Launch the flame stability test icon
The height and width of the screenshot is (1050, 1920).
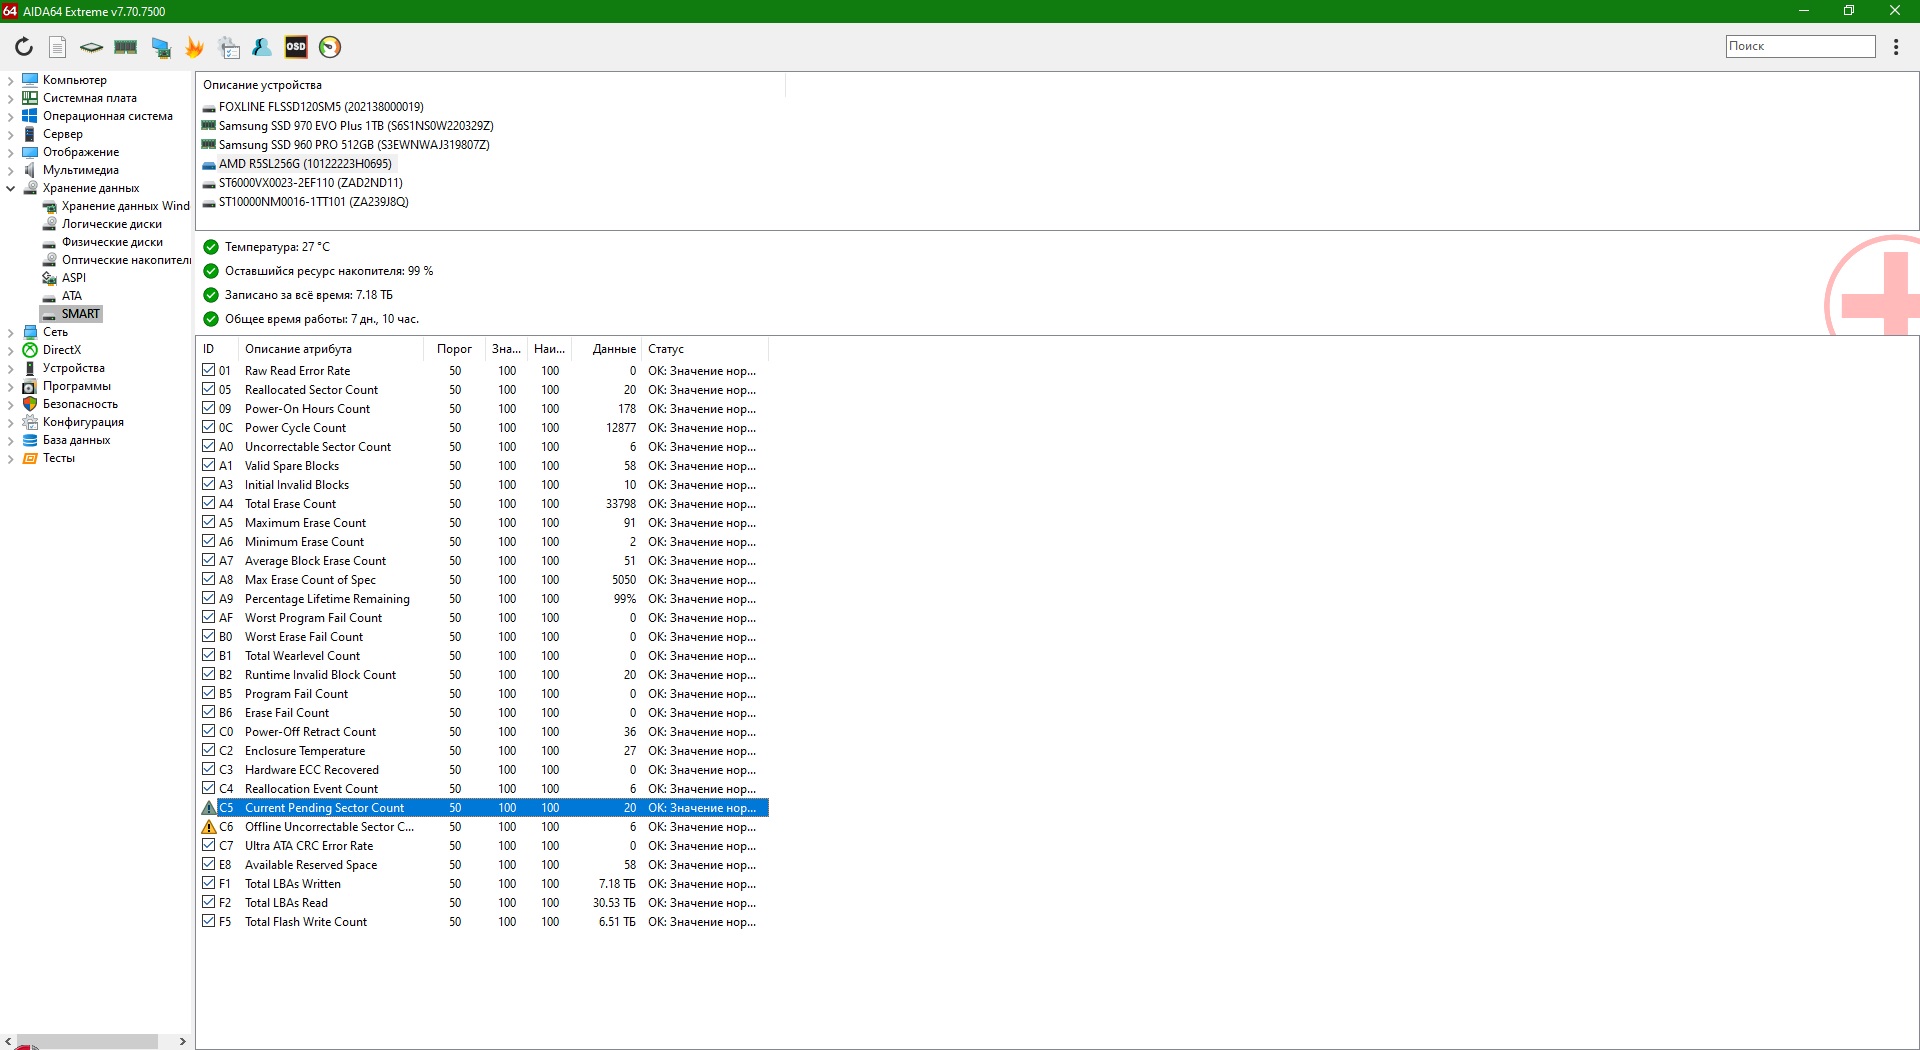194,47
